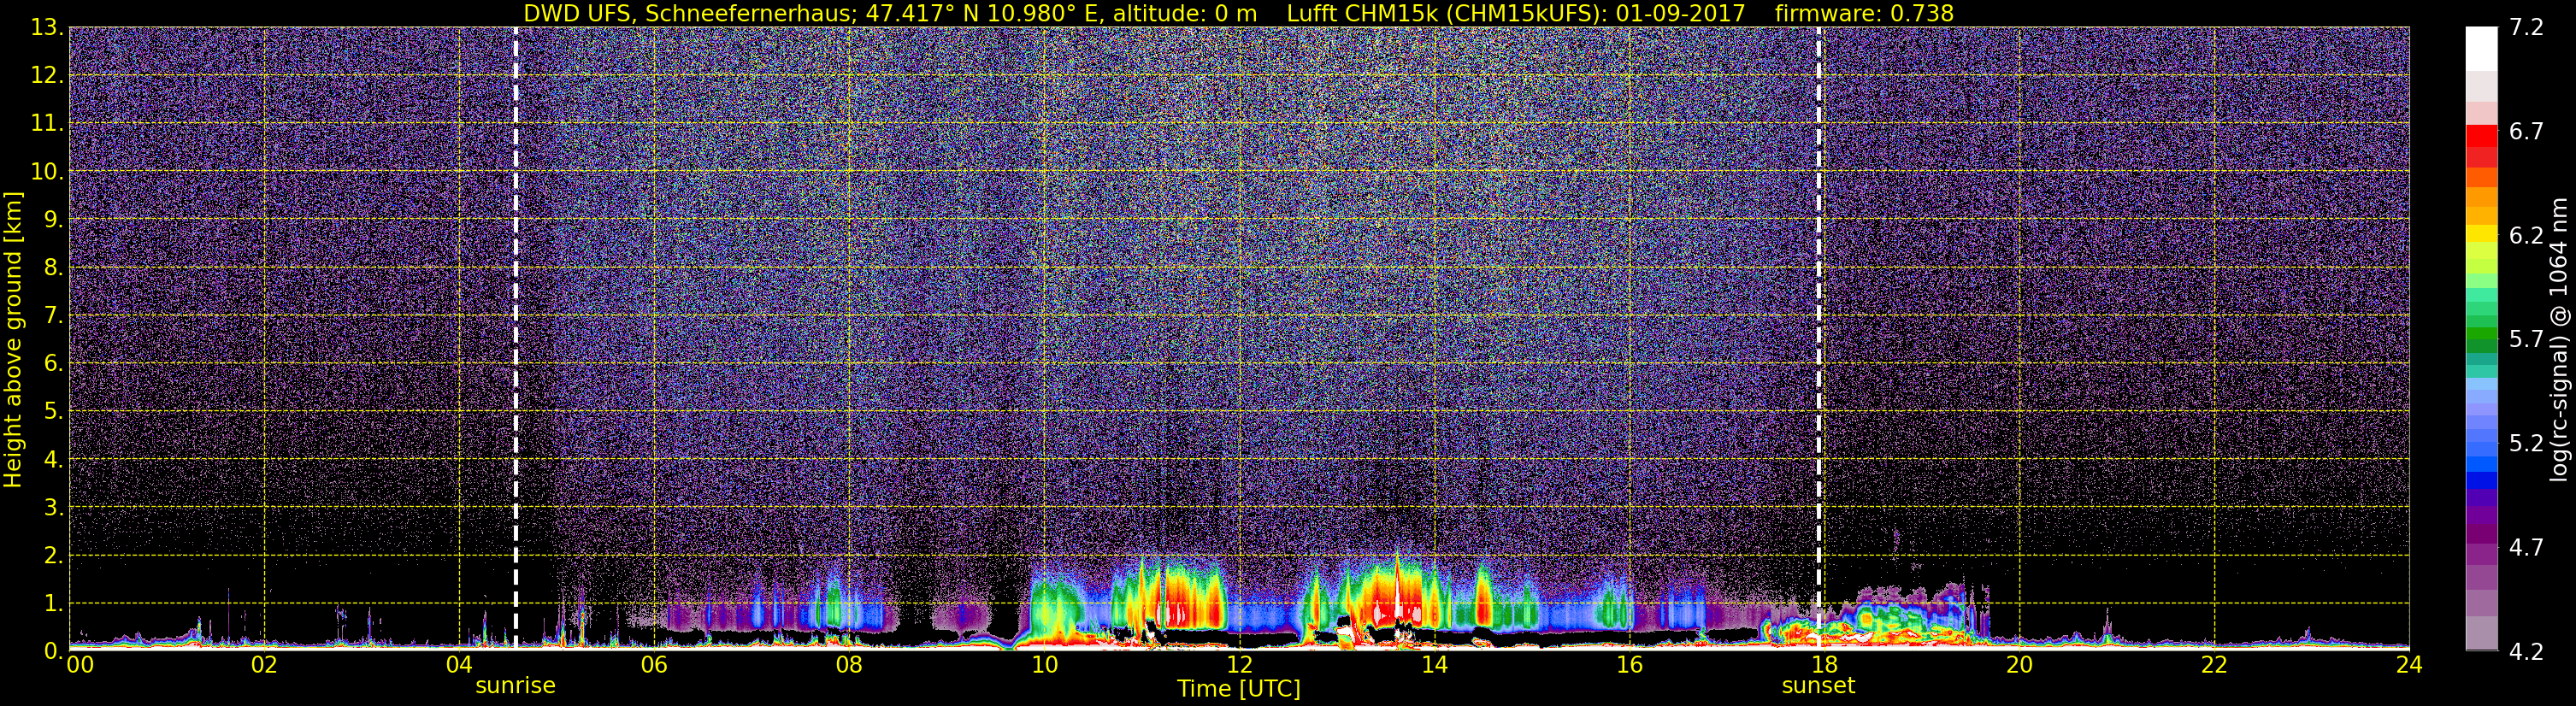Click the time axis tick '04'
The image size is (2576, 706).
coord(459,666)
